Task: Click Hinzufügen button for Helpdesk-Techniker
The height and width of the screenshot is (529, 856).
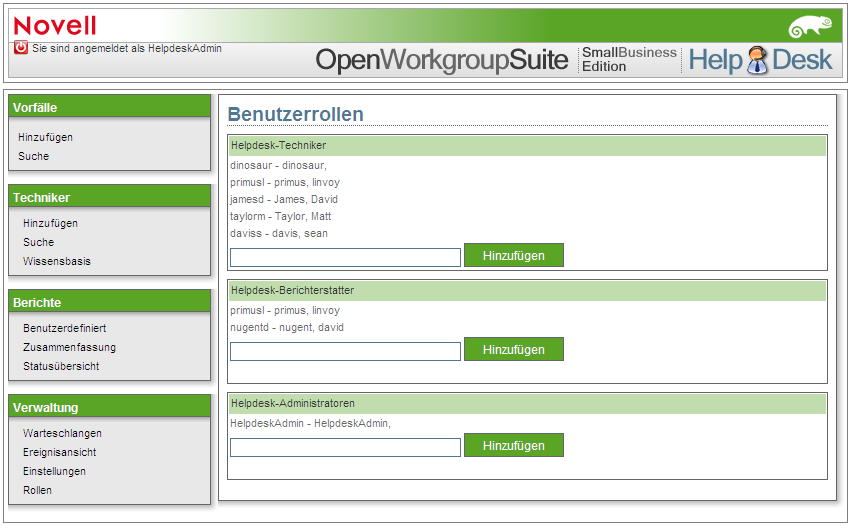Action: [514, 255]
